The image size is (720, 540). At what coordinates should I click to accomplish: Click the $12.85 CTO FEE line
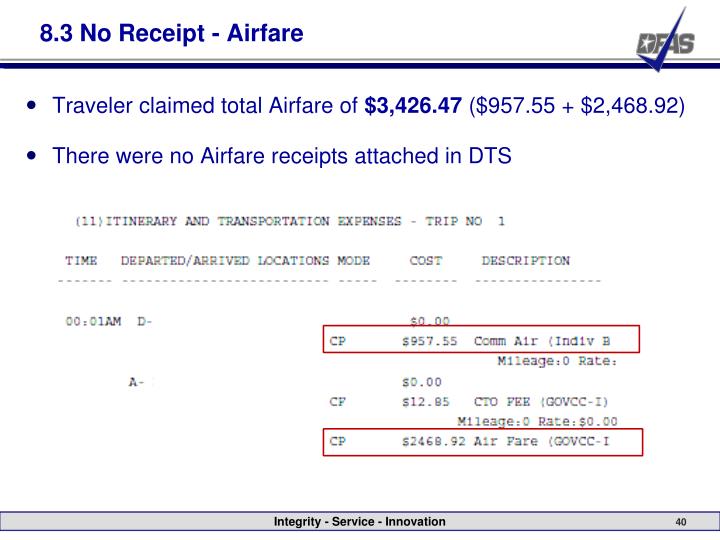(469, 402)
